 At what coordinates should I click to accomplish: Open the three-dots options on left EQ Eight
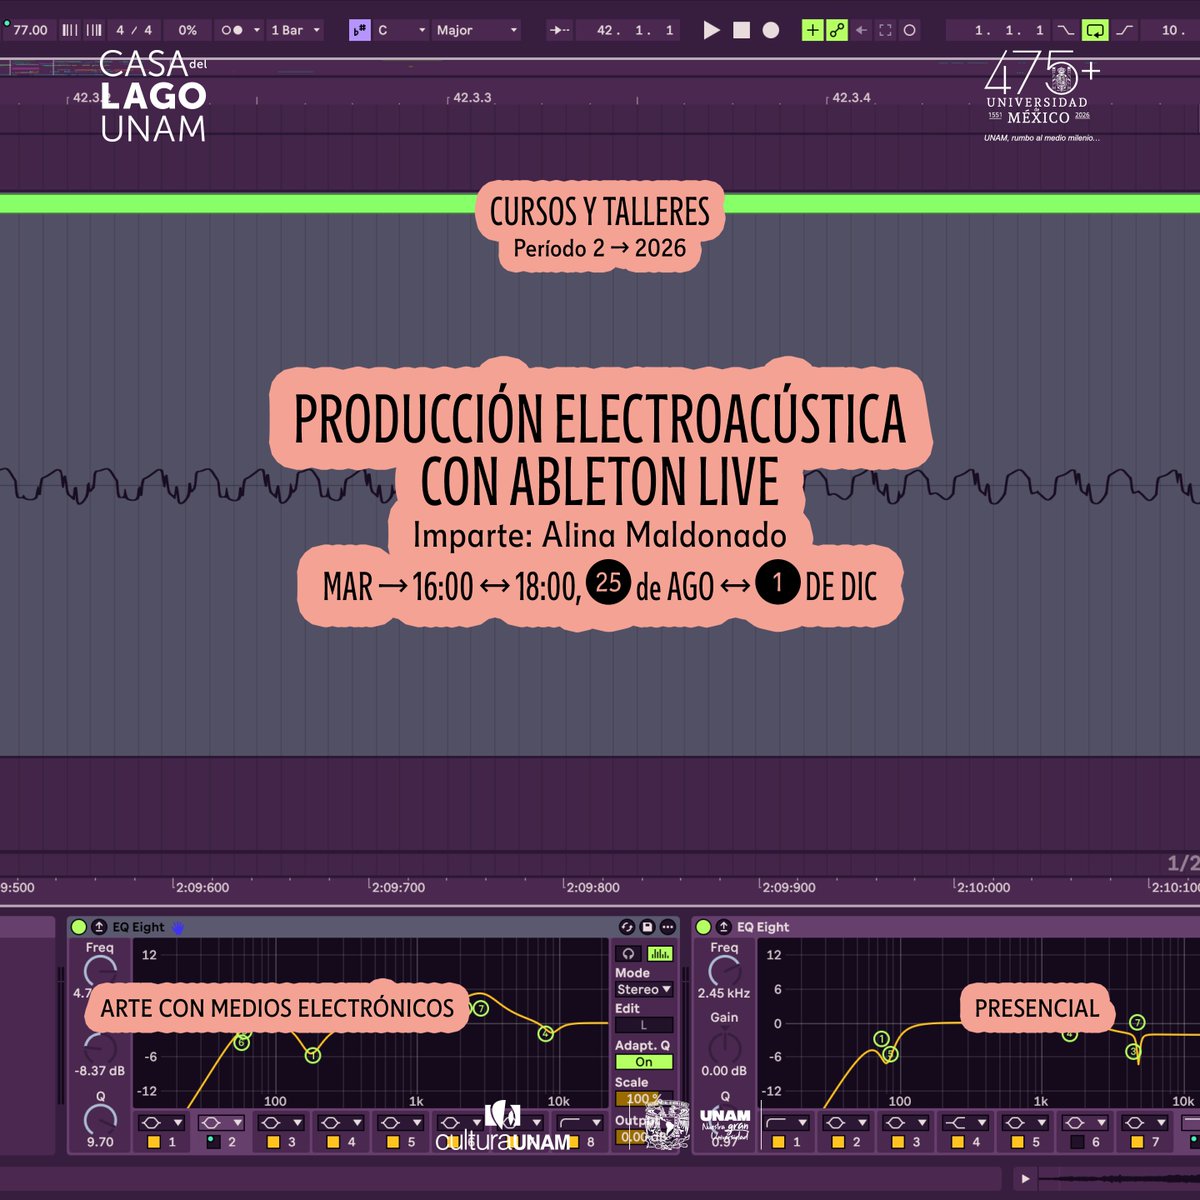coord(667,927)
